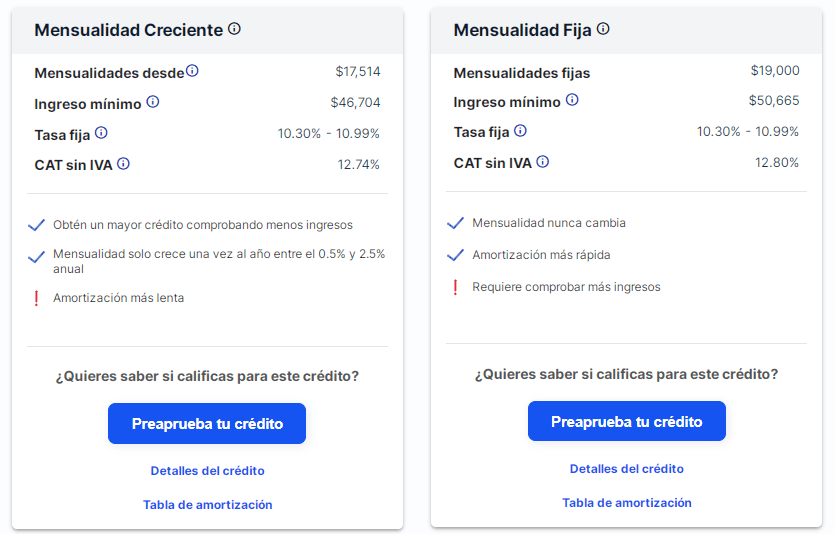This screenshot has width=835, height=540.
Task: Click checkmark beside Amortización más rápida
Action: coord(456,255)
